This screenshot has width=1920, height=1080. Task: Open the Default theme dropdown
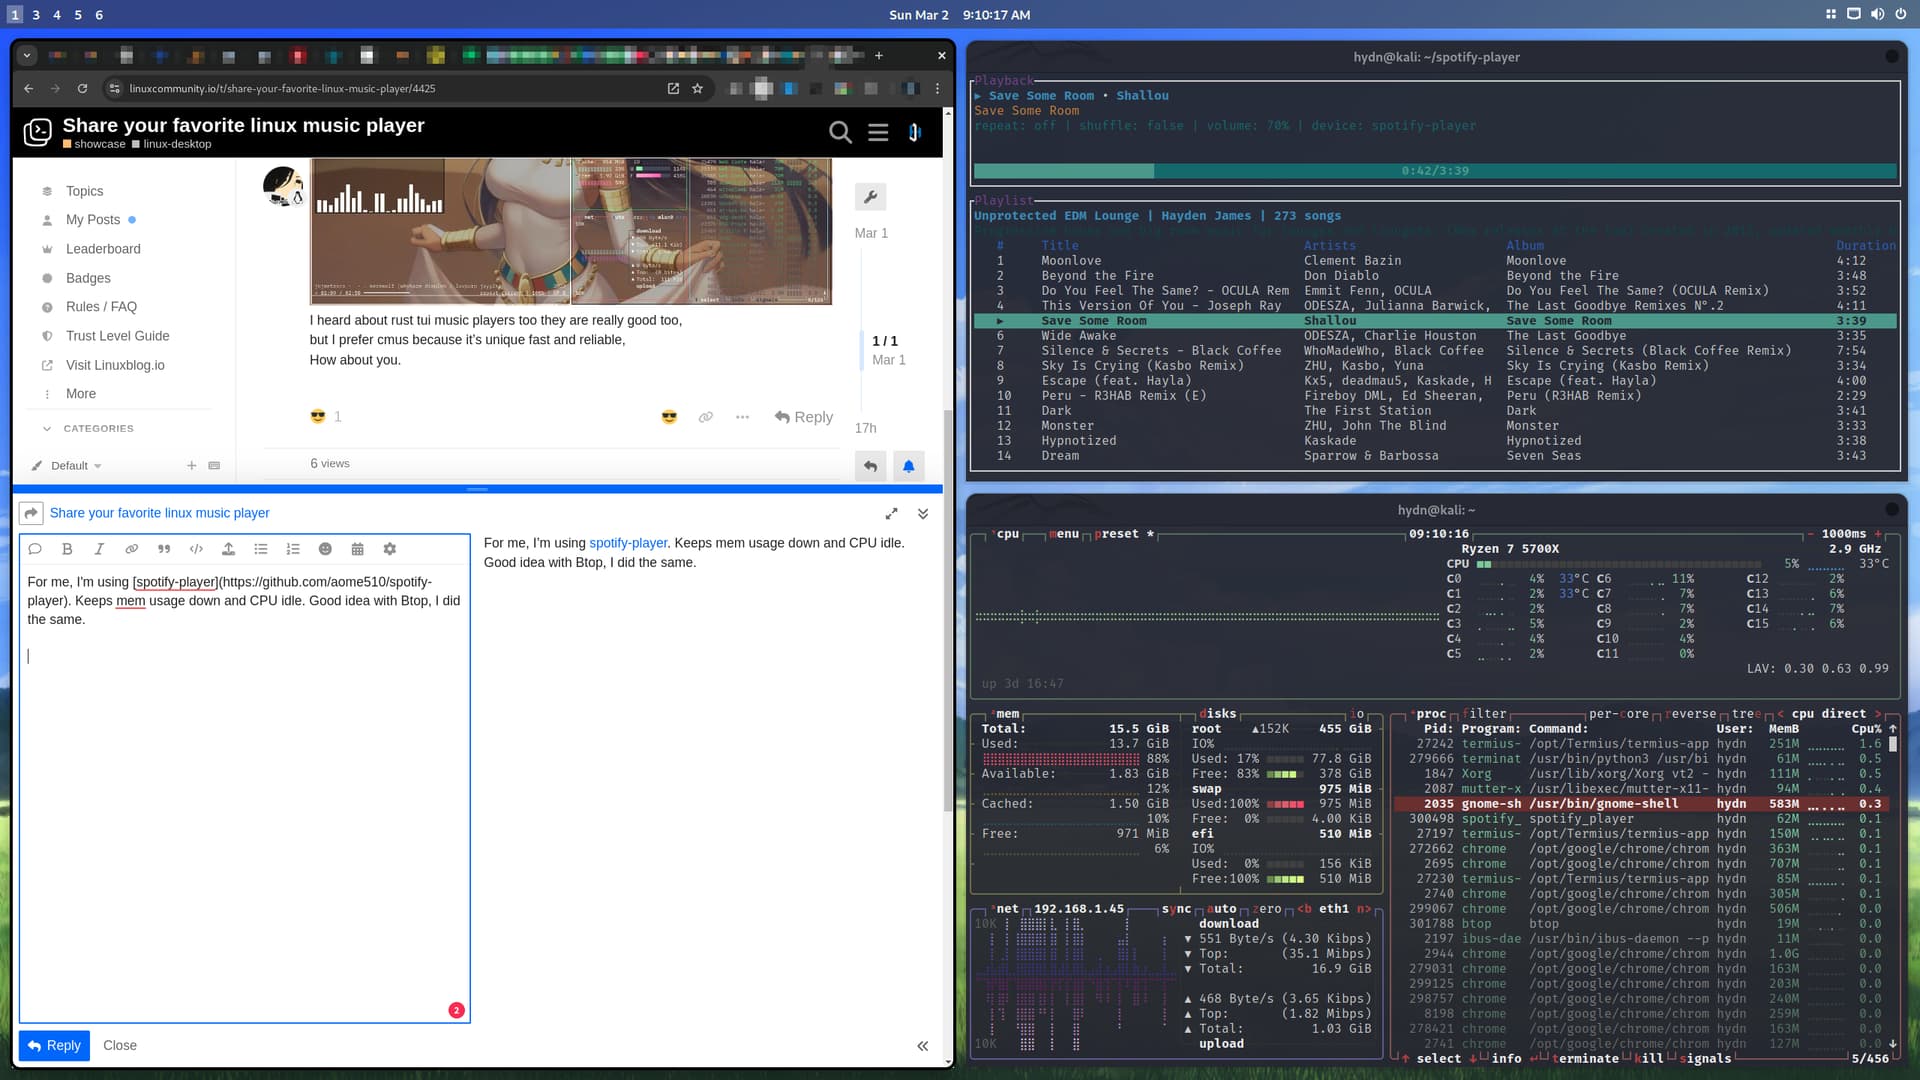(67, 466)
